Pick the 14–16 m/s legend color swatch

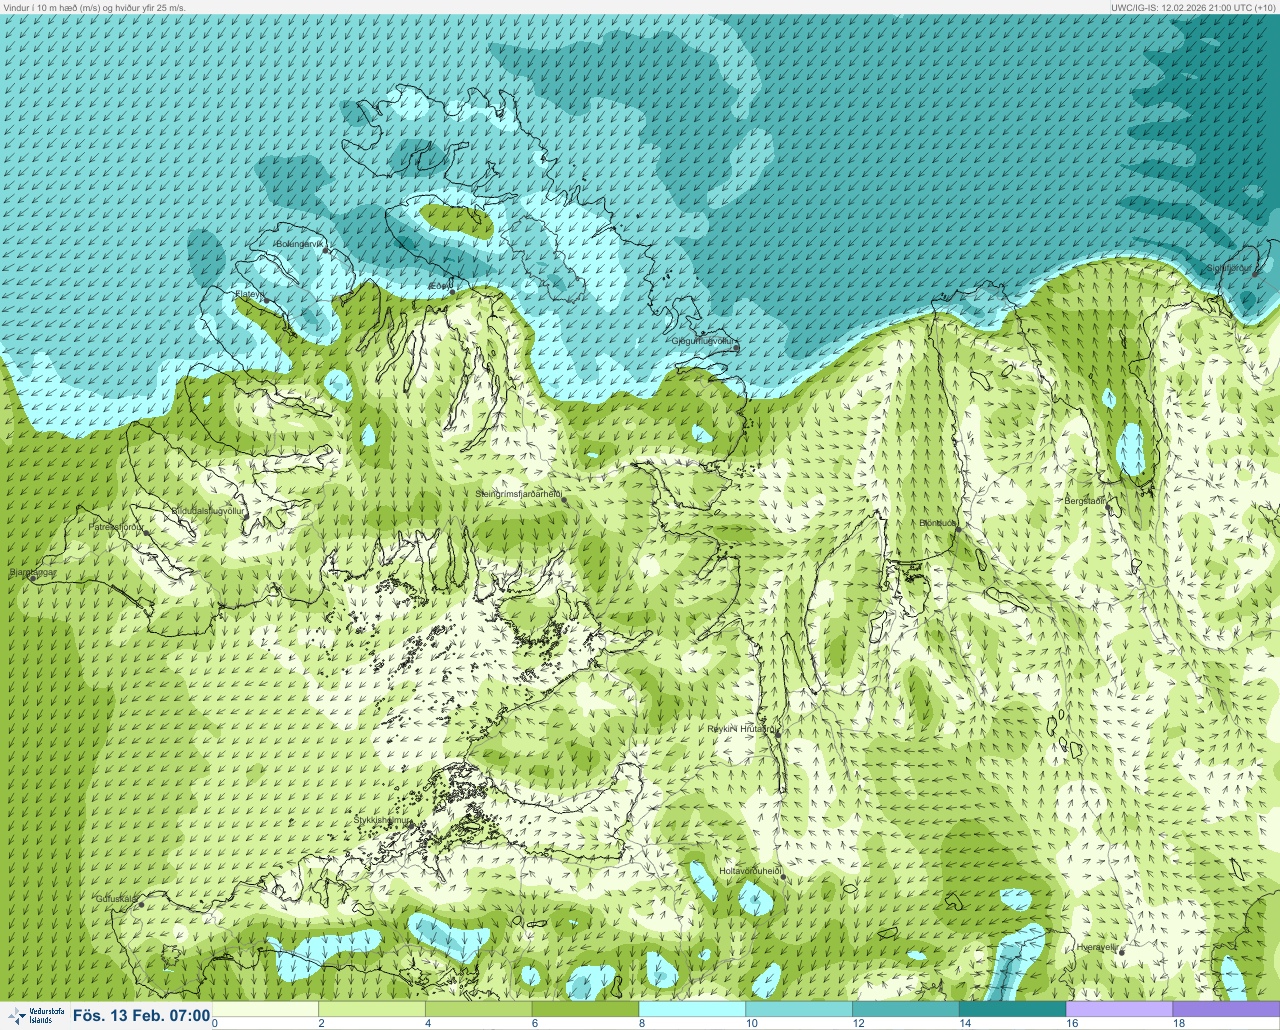pyautogui.click(x=1012, y=1009)
